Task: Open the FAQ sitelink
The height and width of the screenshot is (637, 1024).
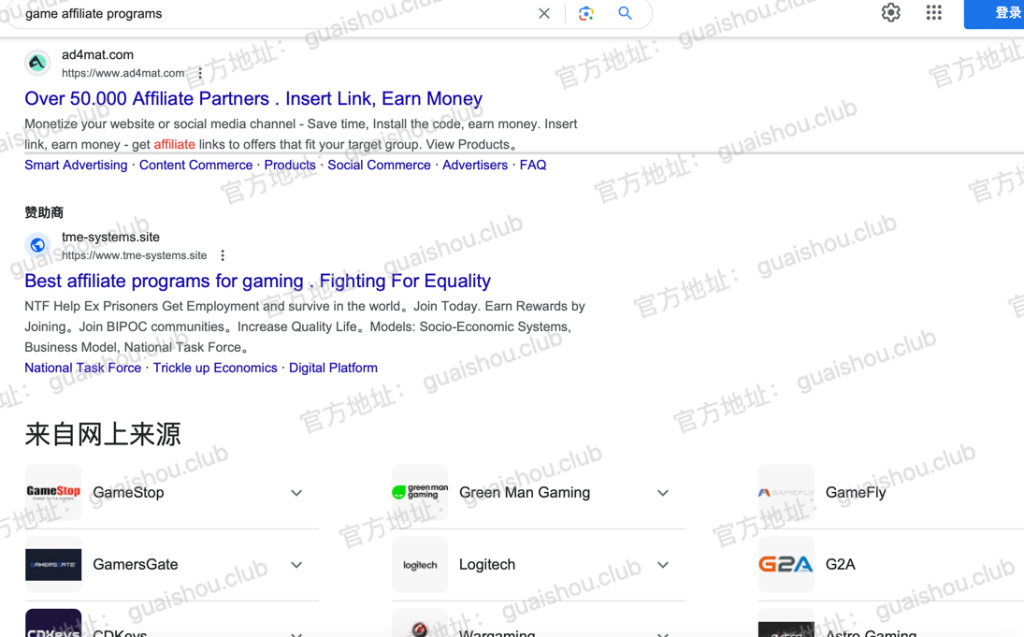Action: (533, 165)
